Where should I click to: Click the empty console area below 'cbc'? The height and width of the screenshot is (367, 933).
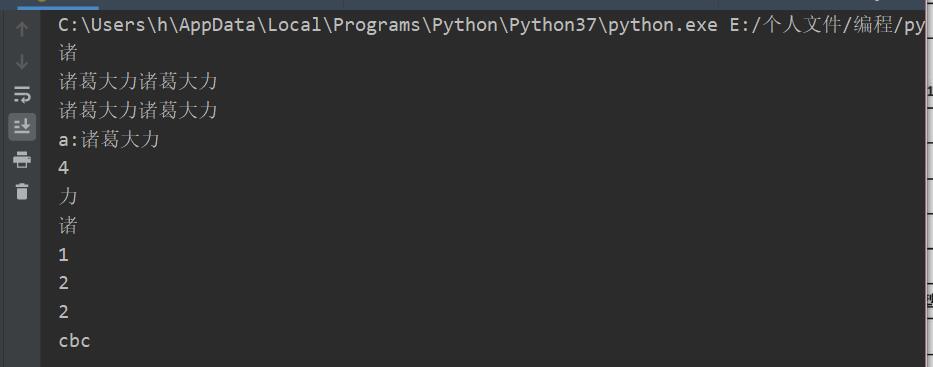pos(476,360)
